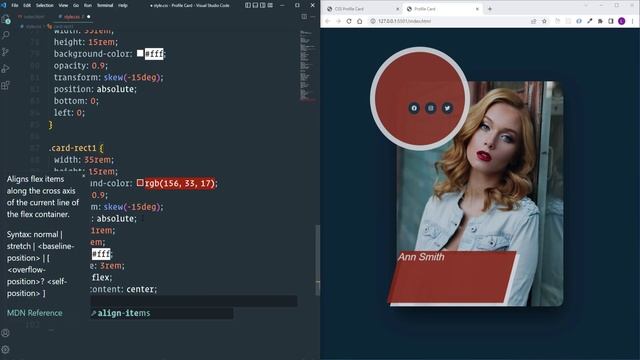Image resolution: width=640 pixels, height=360 pixels.
Task: Open the Explorer view in VS Code
Action: [6, 19]
